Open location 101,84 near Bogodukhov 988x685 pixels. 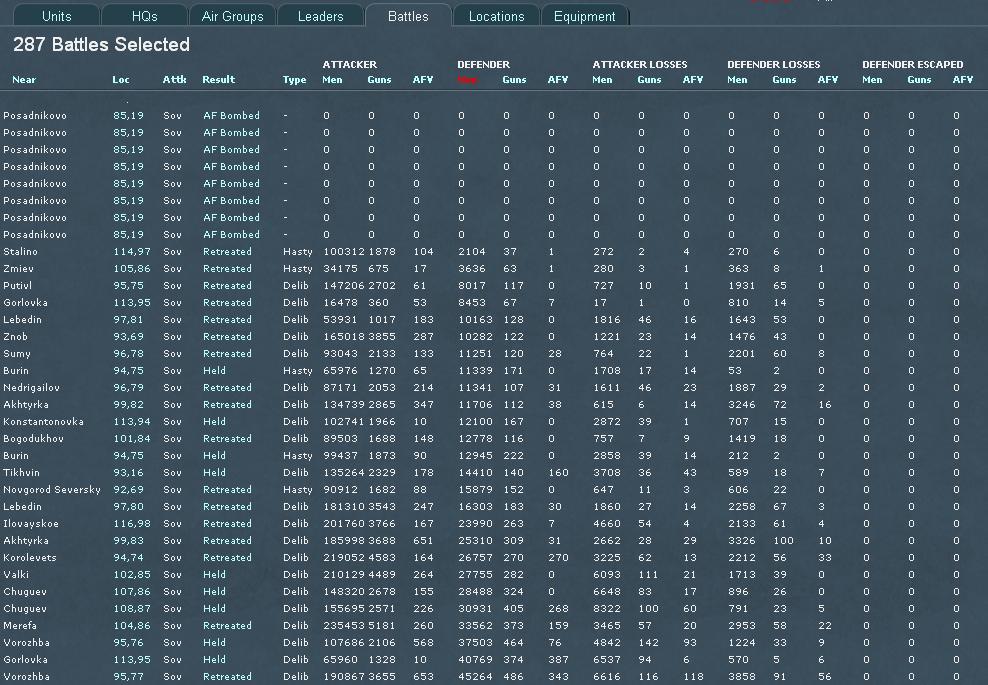132,439
